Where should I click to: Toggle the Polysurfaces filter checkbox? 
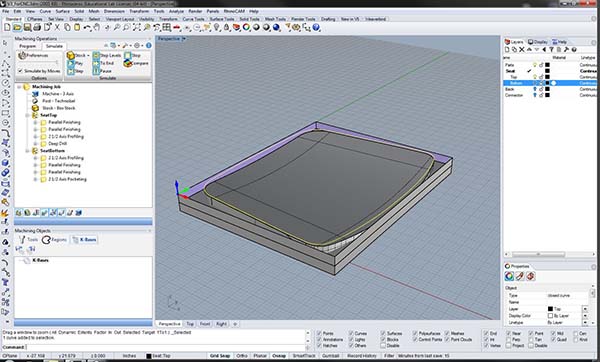(415, 333)
